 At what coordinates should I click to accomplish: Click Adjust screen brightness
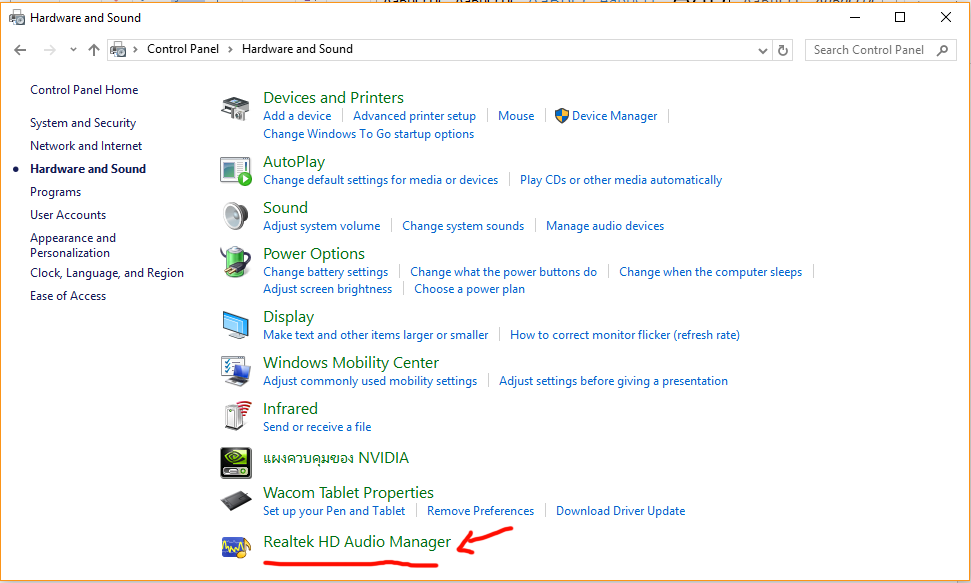pyautogui.click(x=328, y=289)
